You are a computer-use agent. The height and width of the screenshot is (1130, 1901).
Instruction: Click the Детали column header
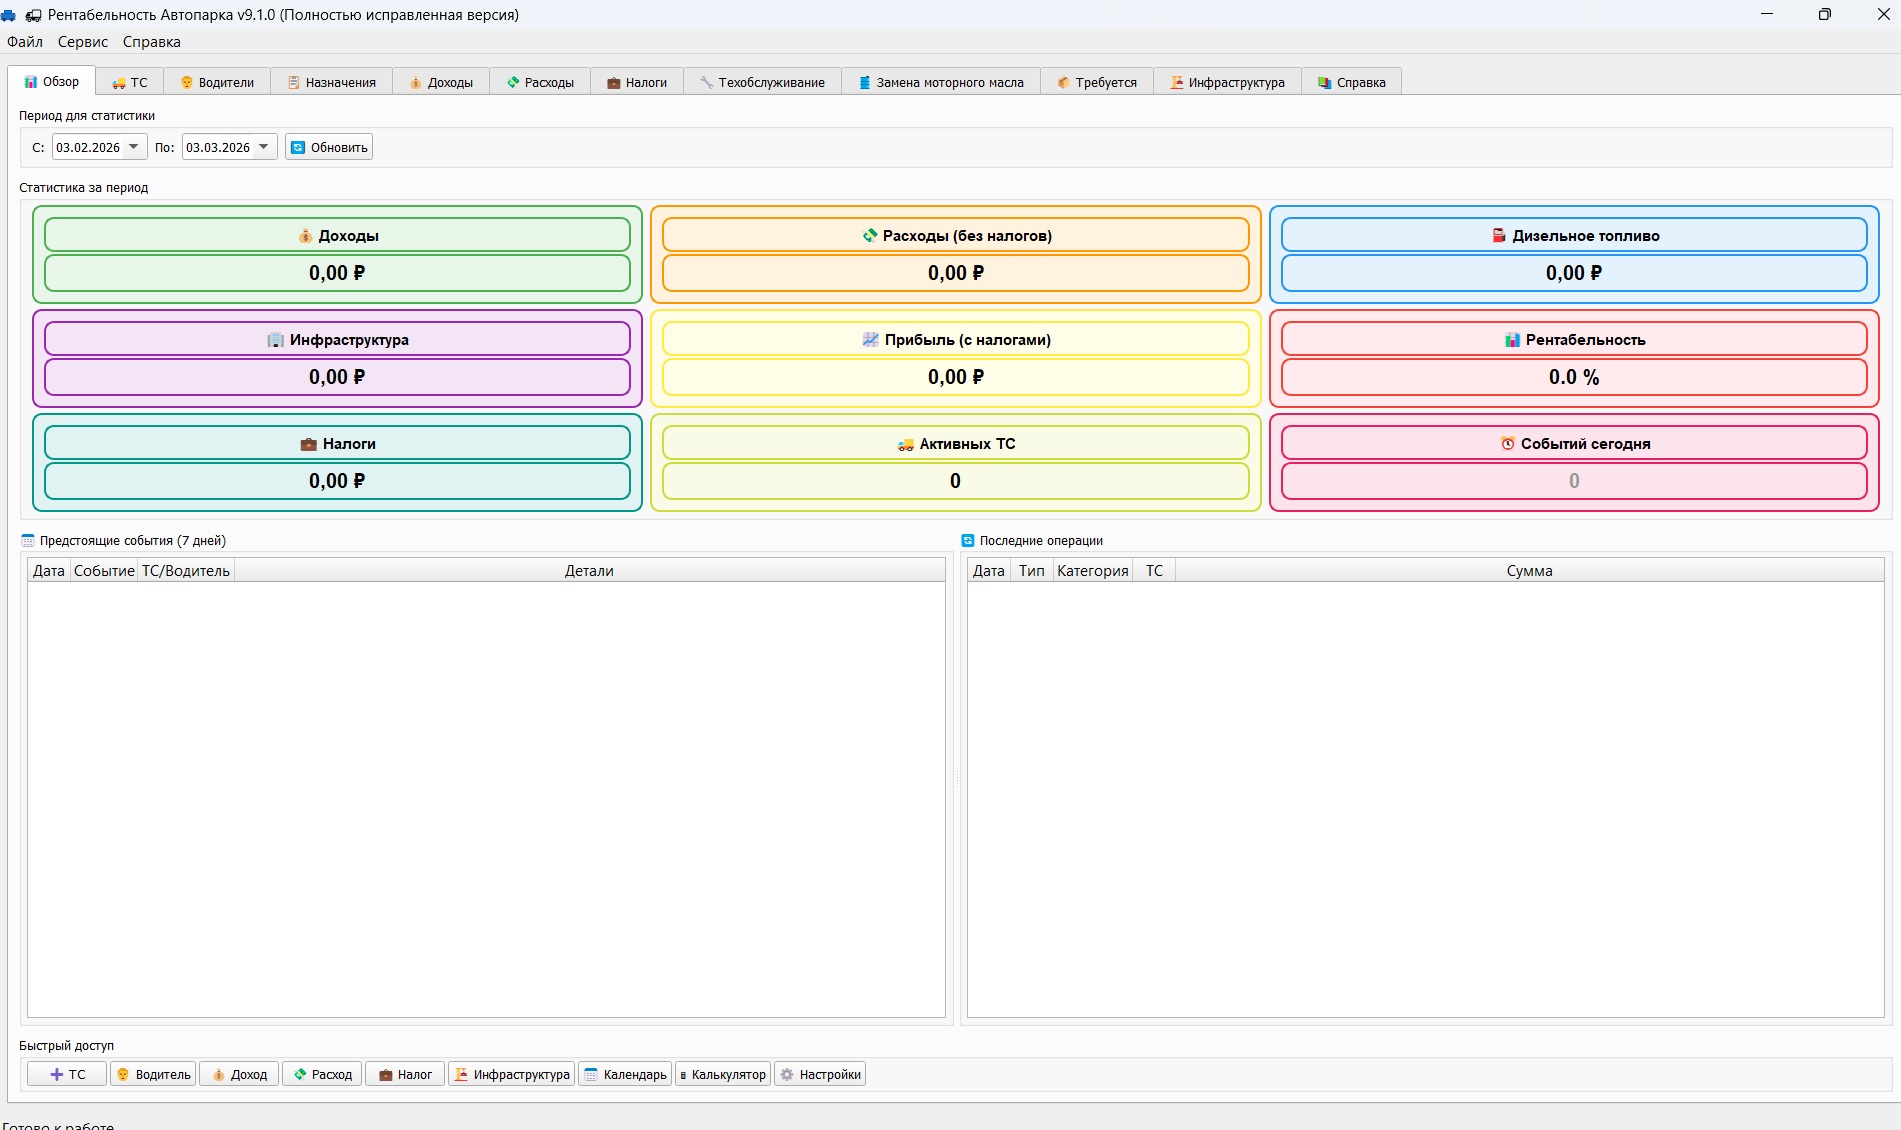(589, 571)
